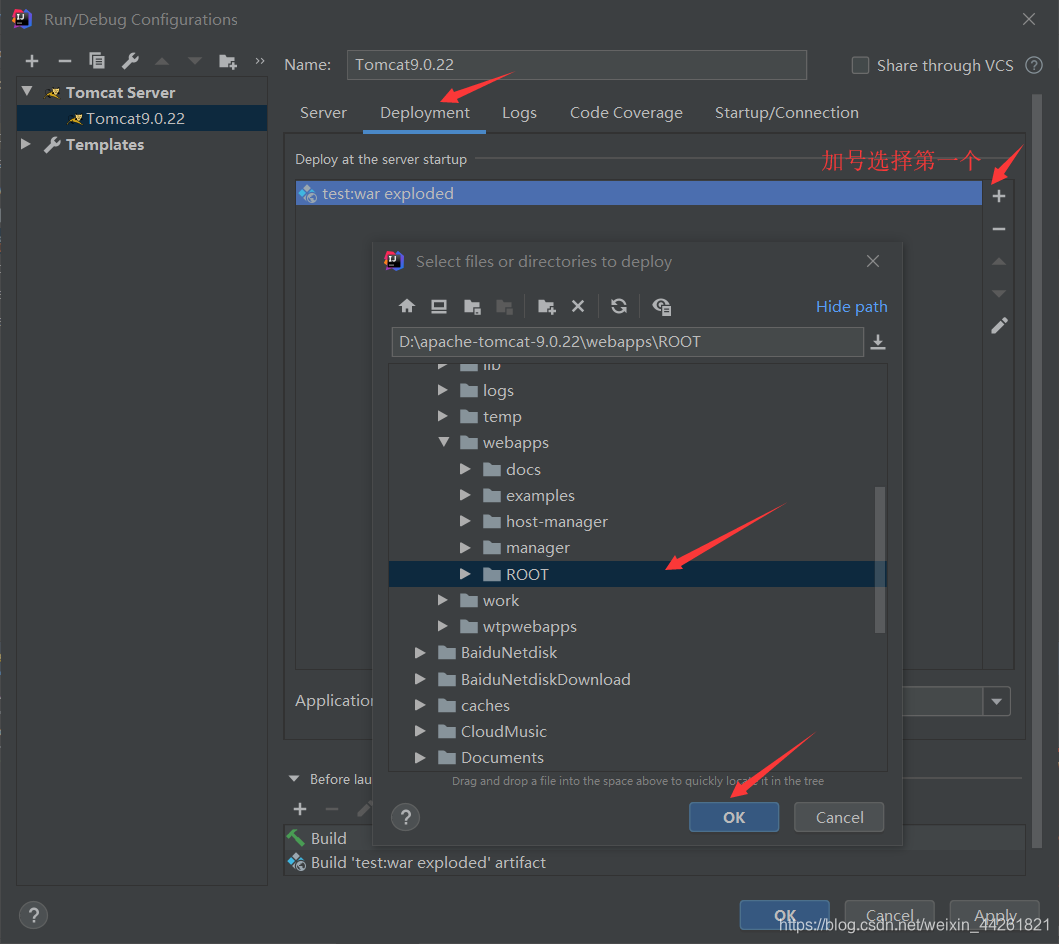
Task: Click the Name input field
Action: point(577,65)
